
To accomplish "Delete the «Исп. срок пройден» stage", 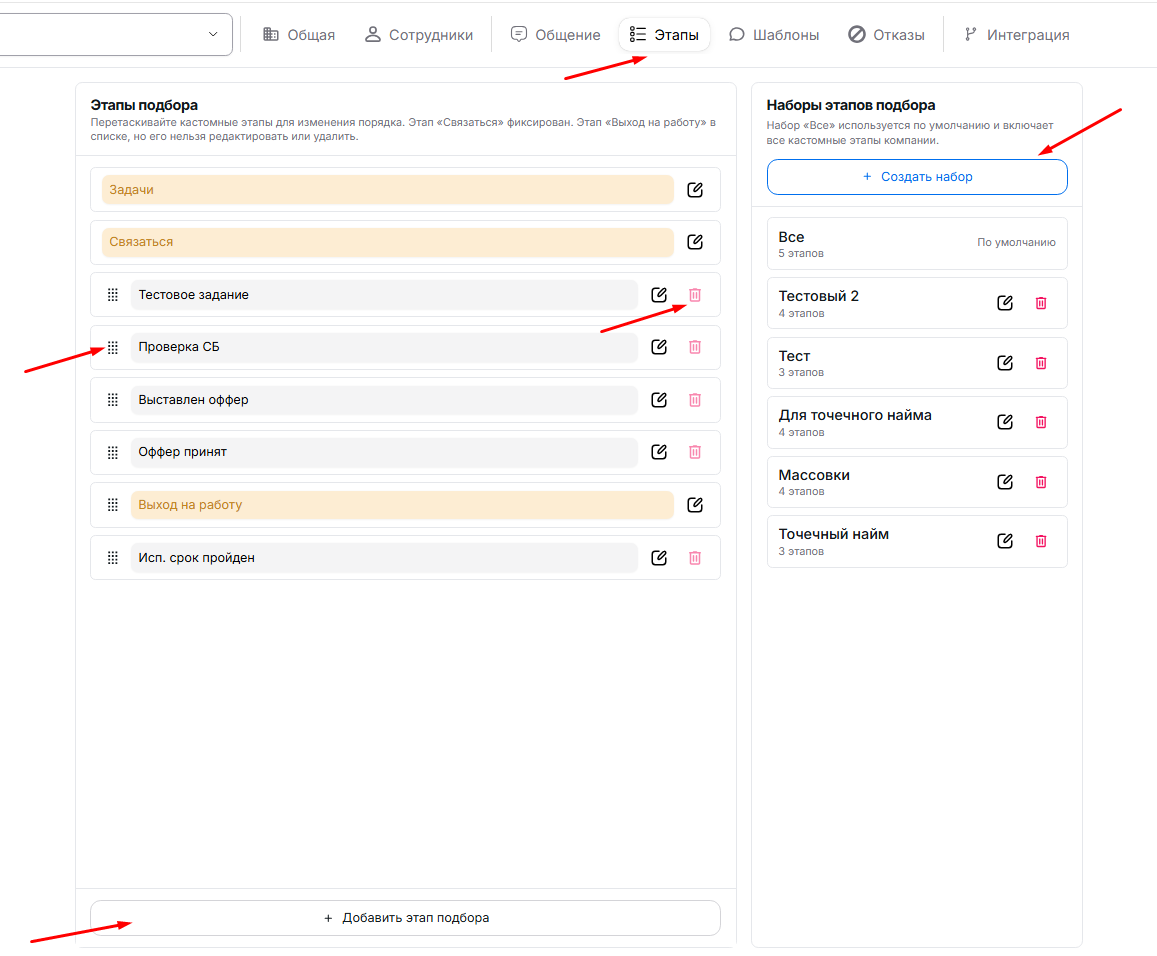I will pyautogui.click(x=695, y=558).
